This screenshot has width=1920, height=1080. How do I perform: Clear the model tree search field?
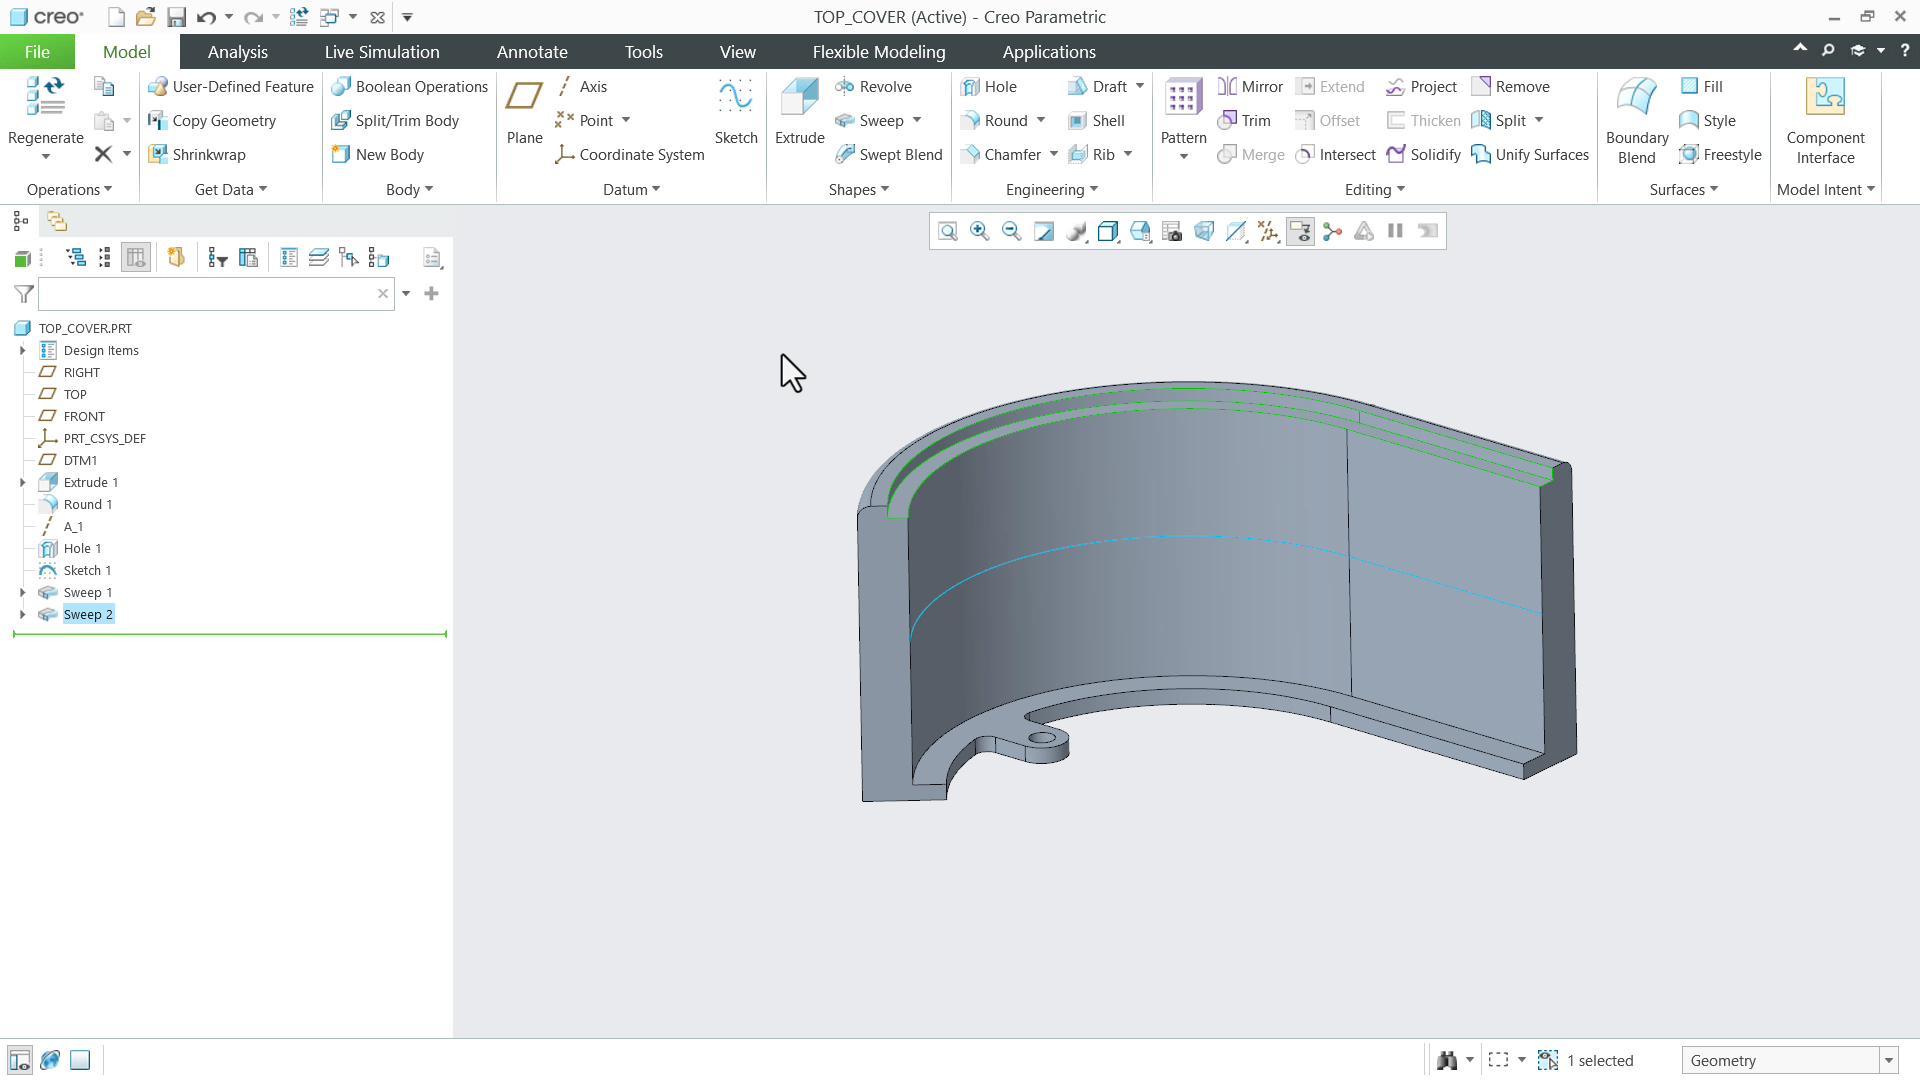(383, 294)
